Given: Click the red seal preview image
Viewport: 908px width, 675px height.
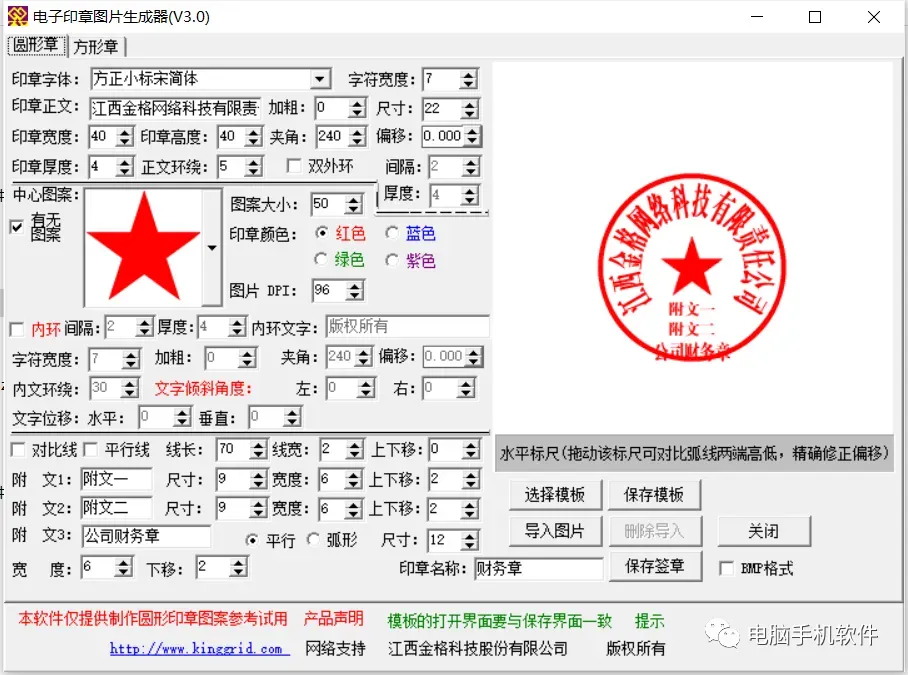Looking at the screenshot, I should (x=693, y=267).
